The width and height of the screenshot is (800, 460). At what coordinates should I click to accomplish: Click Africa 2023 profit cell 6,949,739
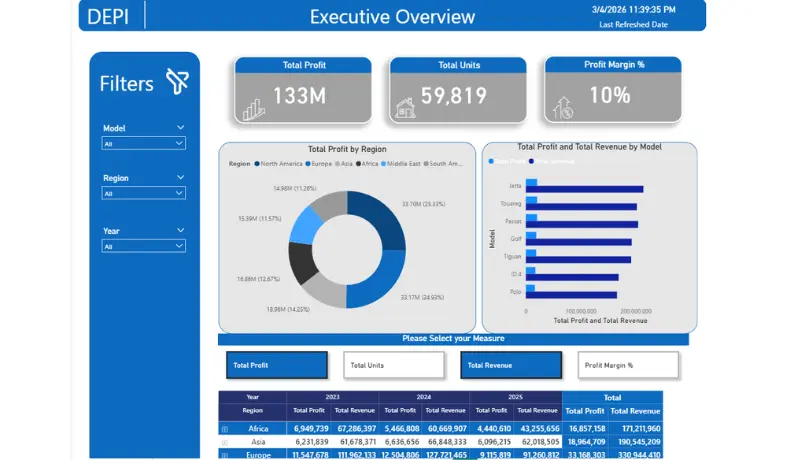(x=310, y=429)
